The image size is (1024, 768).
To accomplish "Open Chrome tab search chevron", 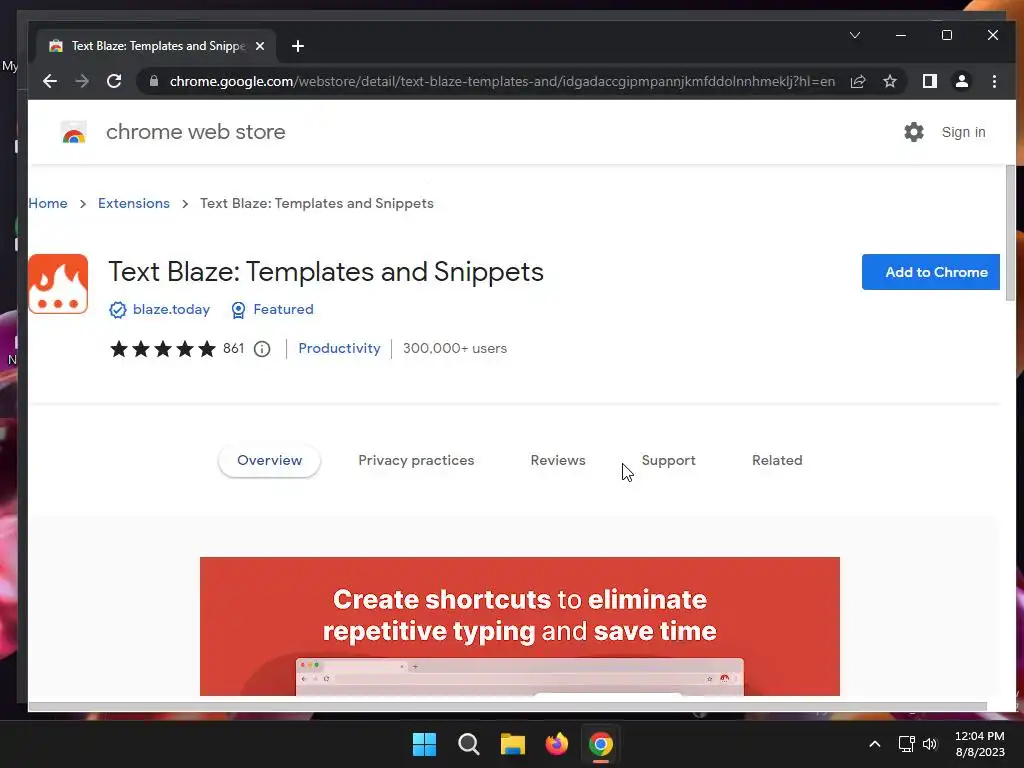I will 854,35.
